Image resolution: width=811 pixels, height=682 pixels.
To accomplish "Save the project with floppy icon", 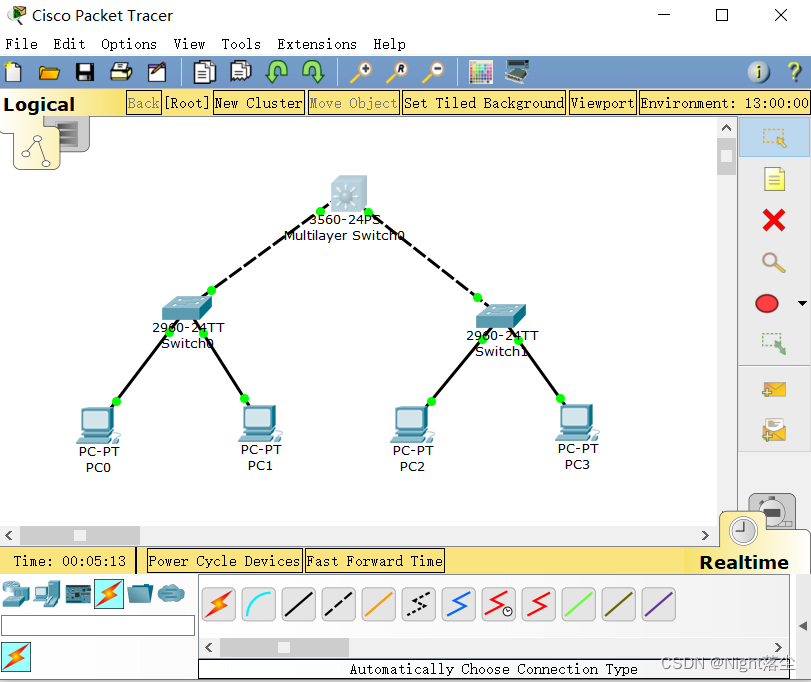I will coord(85,72).
